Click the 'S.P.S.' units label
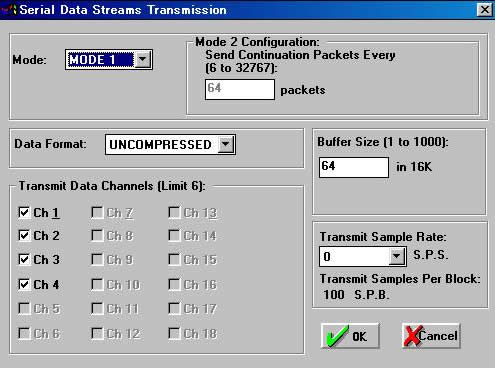Viewport: 495px width, 368px height. [x=431, y=255]
